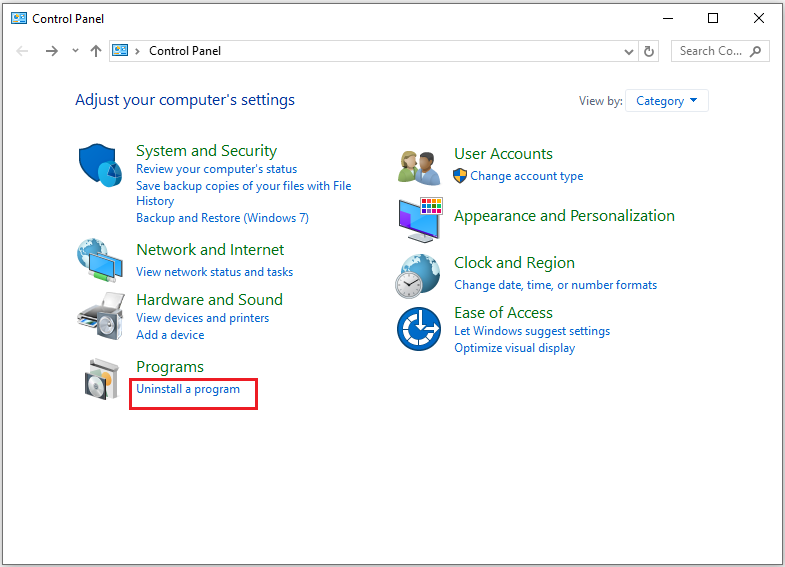Click Uninstall a program link
Screen dimensions: 785x567
(188, 389)
